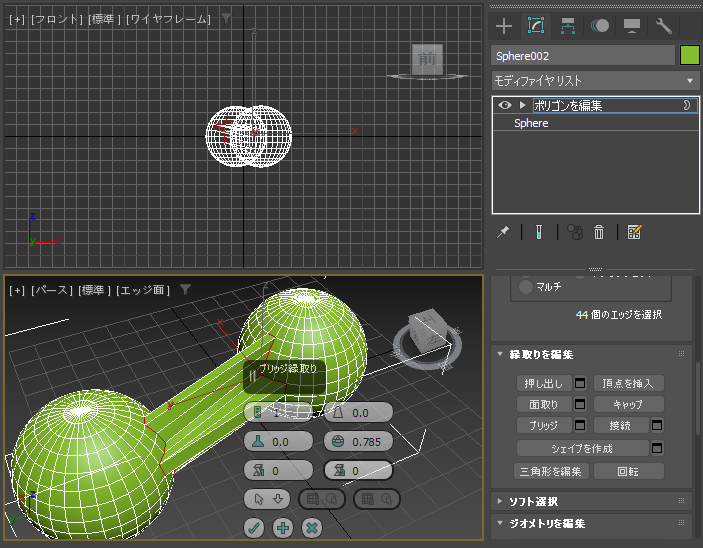703x548 pixels.
Task: Click the Twist 1 field
Action: coord(278,471)
